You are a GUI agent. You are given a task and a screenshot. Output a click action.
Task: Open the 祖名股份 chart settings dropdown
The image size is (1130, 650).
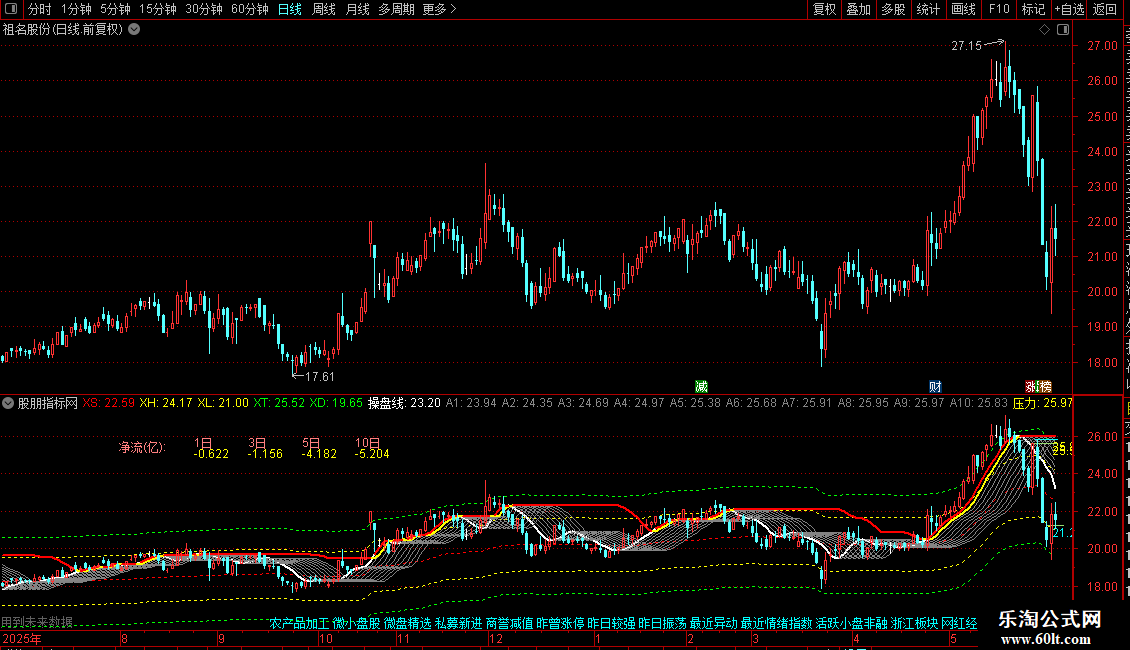click(134, 30)
